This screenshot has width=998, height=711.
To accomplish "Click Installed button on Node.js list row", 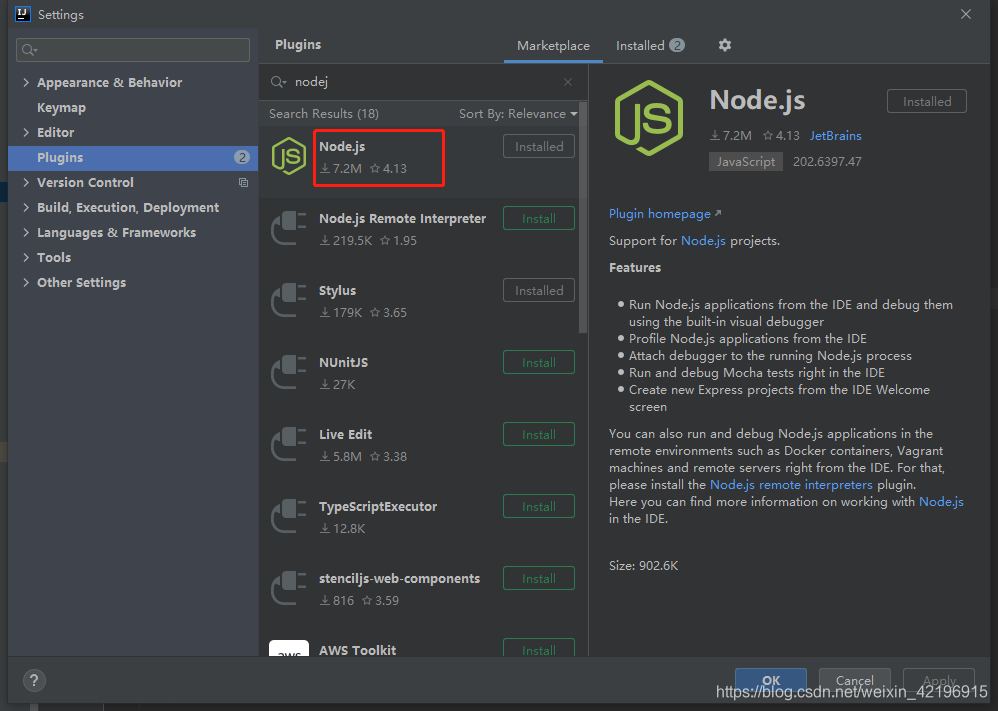I will [x=538, y=146].
